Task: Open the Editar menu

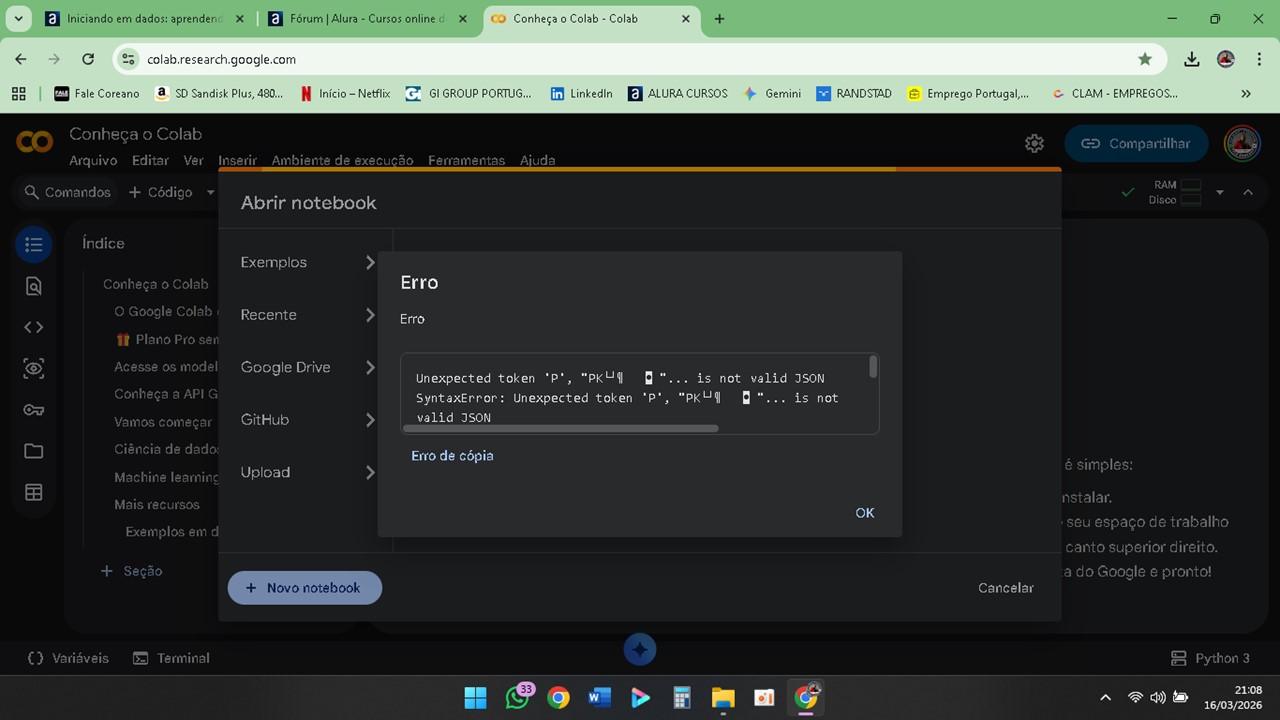Action: tap(150, 160)
